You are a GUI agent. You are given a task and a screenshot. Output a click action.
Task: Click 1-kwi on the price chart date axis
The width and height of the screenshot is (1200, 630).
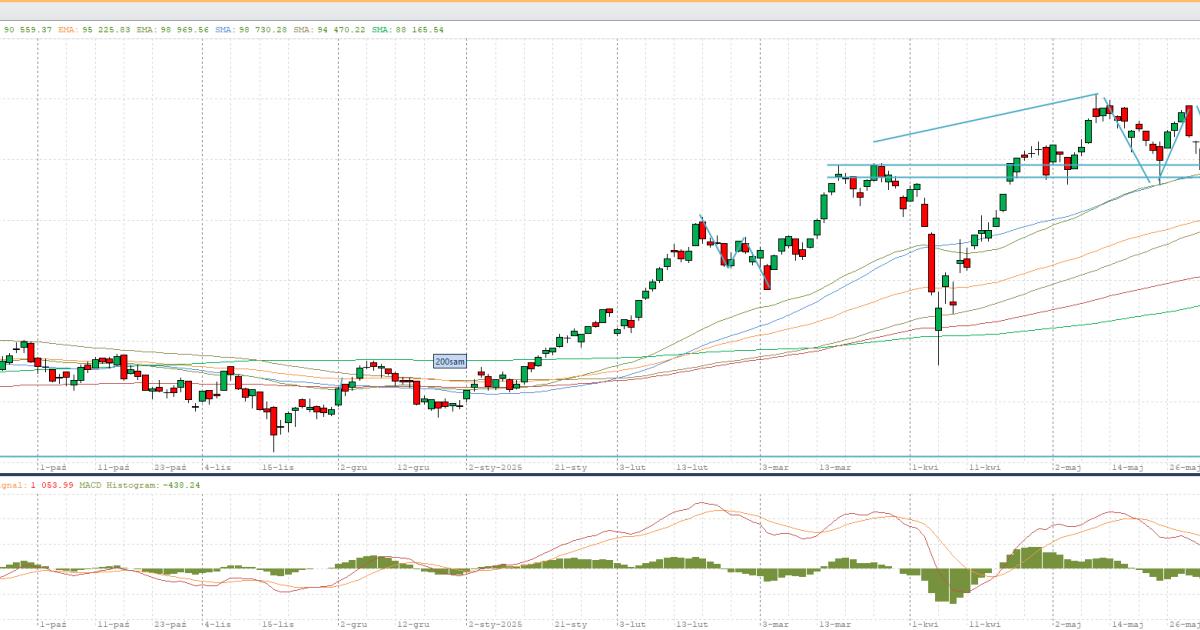924,467
